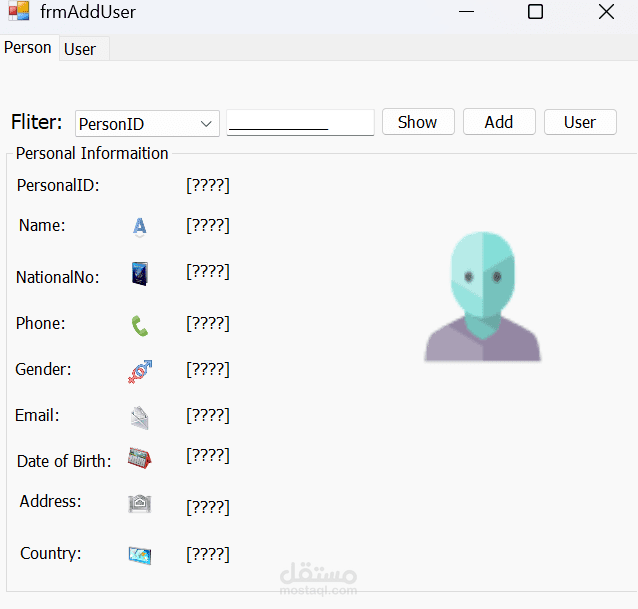Select the Phone value placeholder [????]

208,323
